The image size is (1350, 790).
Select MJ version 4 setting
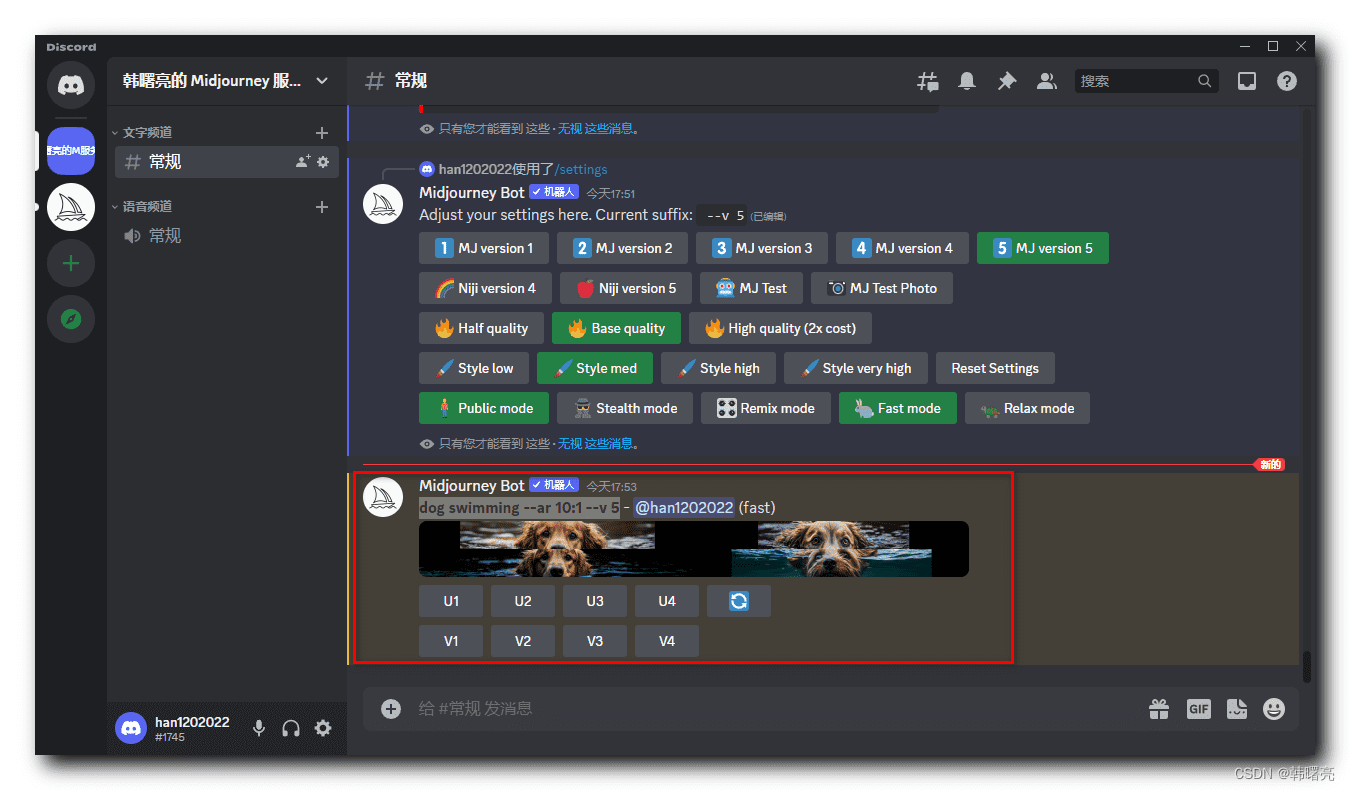pyautogui.click(x=903, y=248)
